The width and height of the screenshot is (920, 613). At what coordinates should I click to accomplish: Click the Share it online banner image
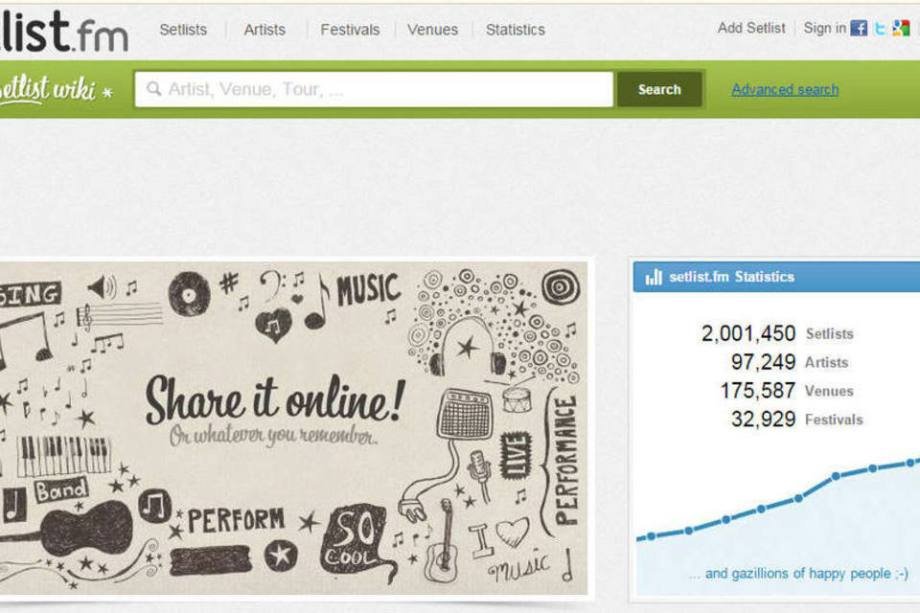[293, 428]
